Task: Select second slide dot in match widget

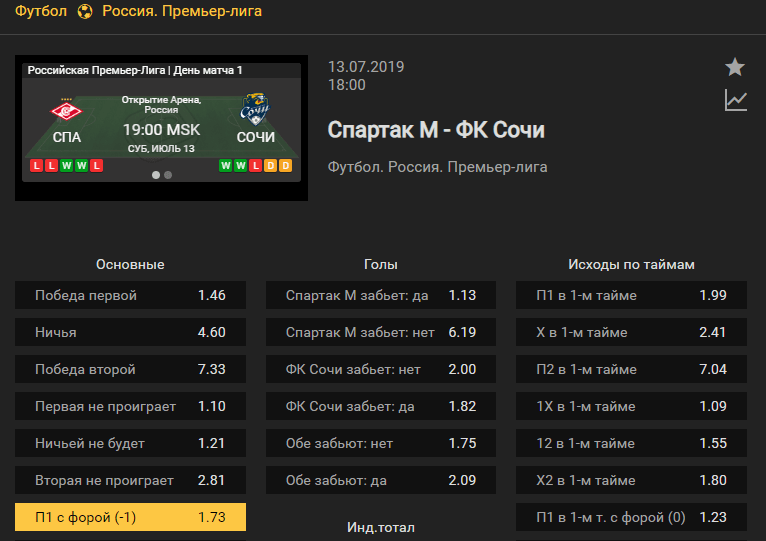Action: tap(168, 175)
